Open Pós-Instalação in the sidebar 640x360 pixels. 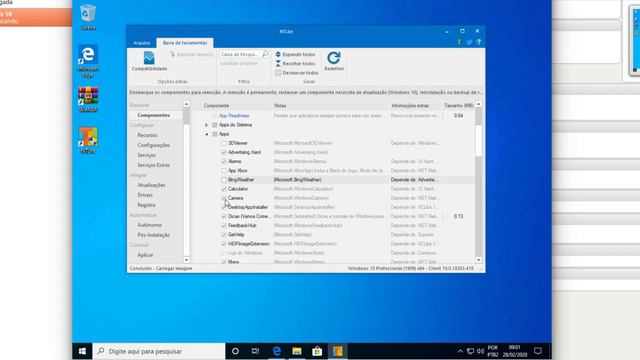[153, 235]
